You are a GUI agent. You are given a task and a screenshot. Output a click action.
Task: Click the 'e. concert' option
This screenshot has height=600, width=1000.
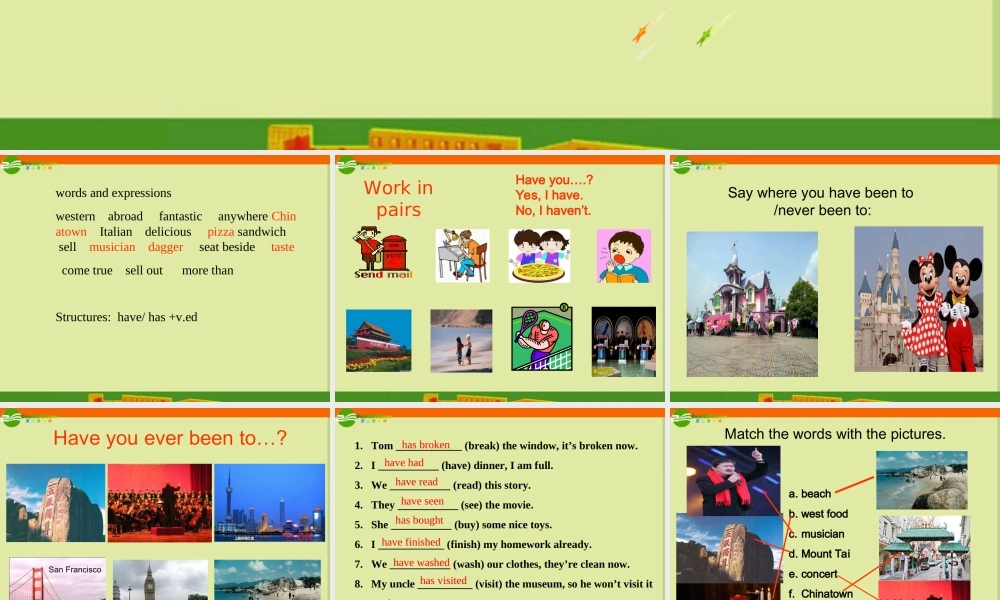(812, 574)
